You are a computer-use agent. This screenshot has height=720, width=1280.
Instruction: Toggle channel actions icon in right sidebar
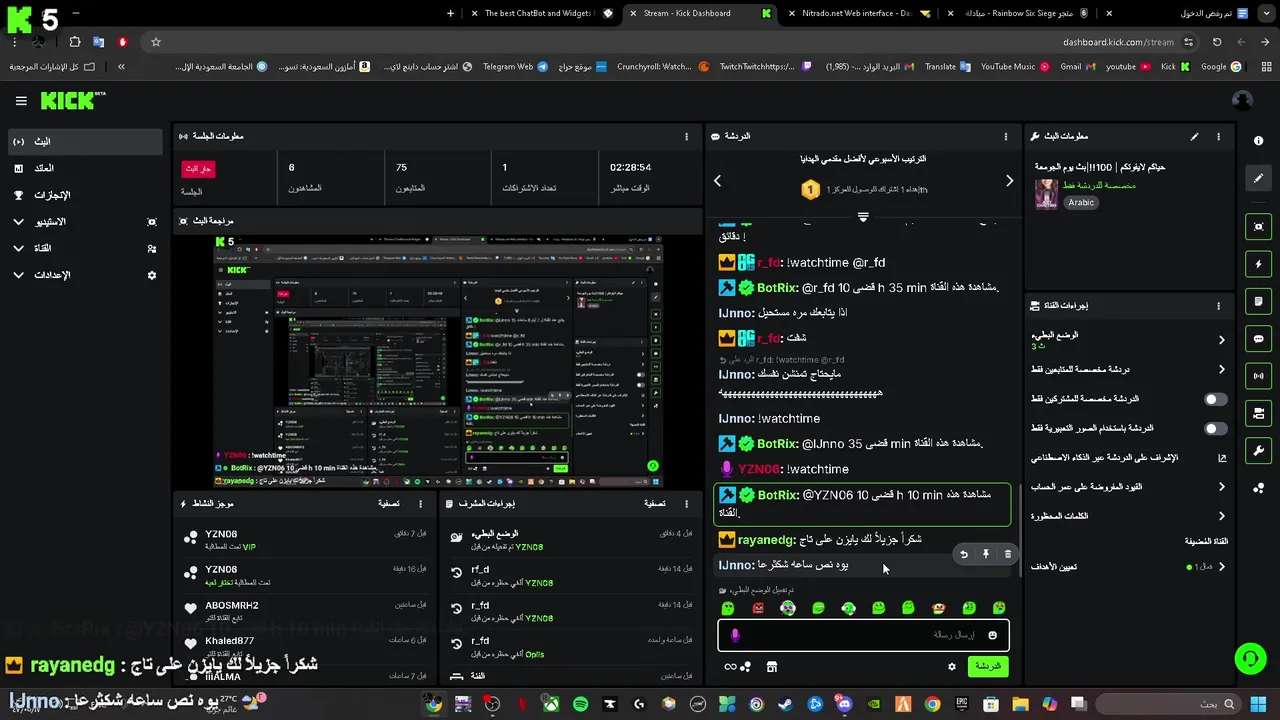coord(1259,413)
